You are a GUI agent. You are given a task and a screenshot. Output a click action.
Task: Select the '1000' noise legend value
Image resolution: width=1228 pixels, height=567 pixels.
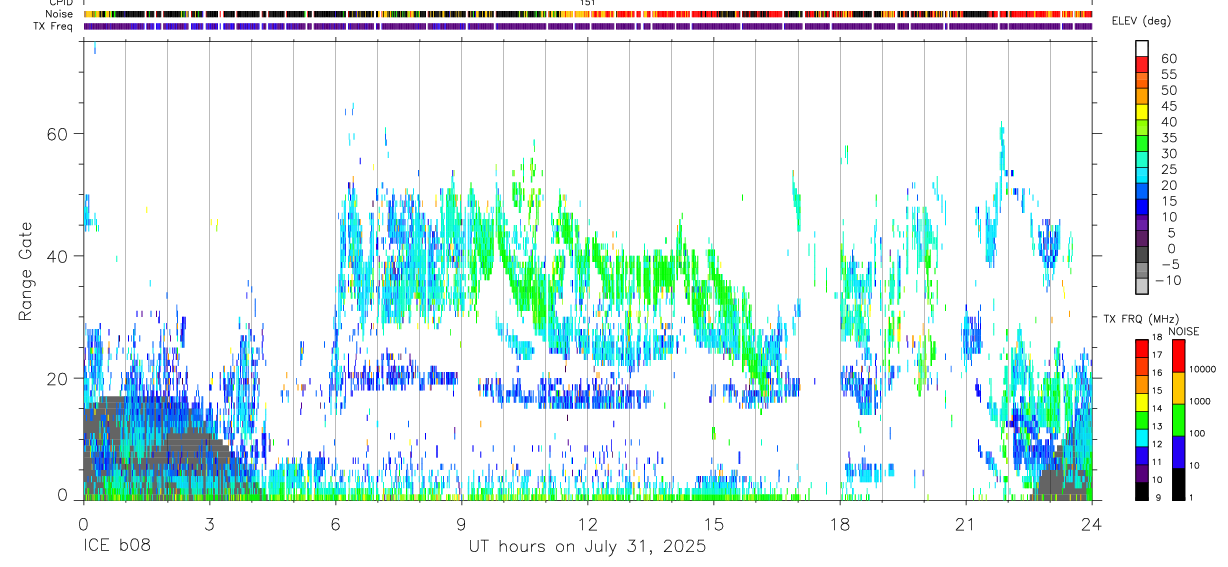coord(1201,402)
